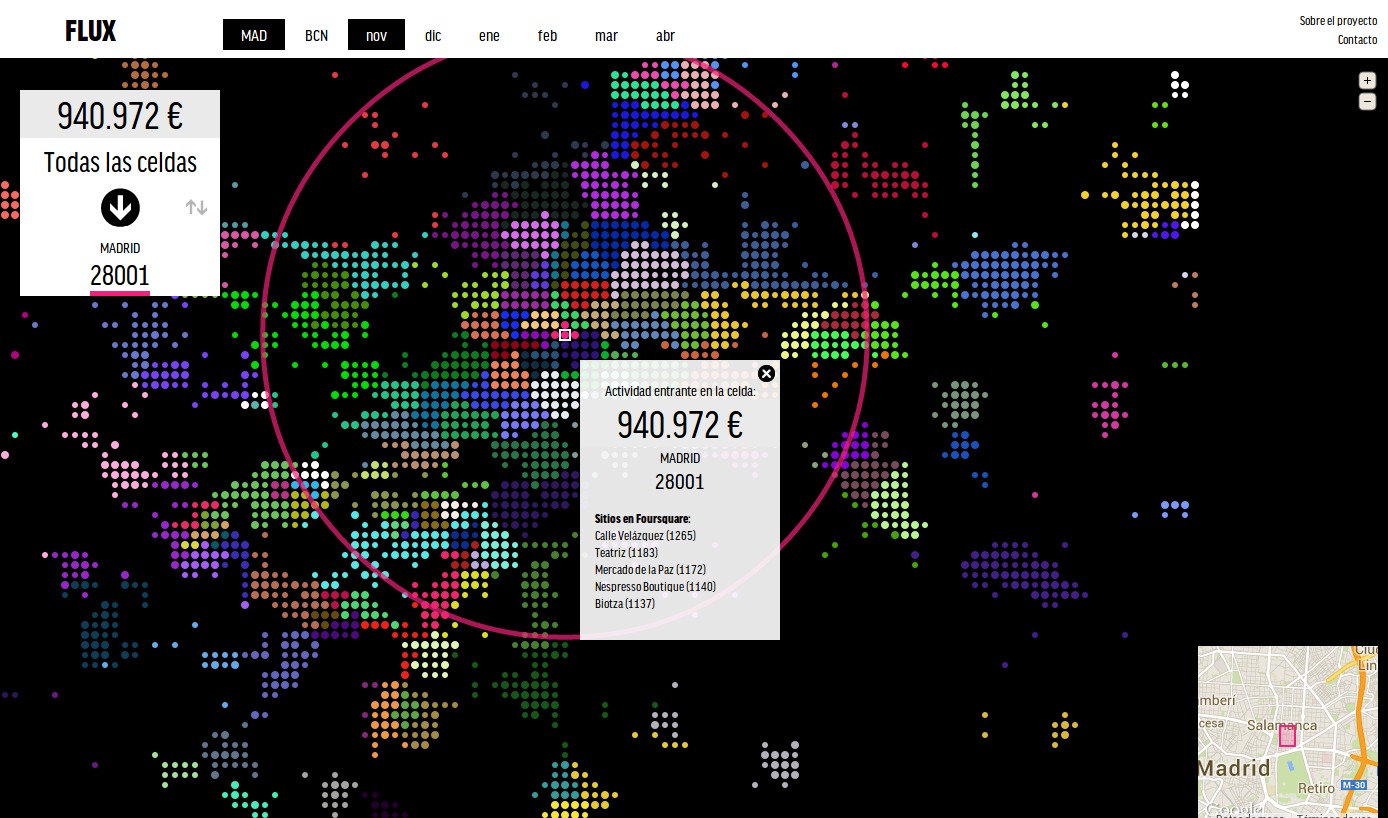Open the Sobre el proyecto link
Image resolution: width=1388 pixels, height=818 pixels.
coord(1338,20)
